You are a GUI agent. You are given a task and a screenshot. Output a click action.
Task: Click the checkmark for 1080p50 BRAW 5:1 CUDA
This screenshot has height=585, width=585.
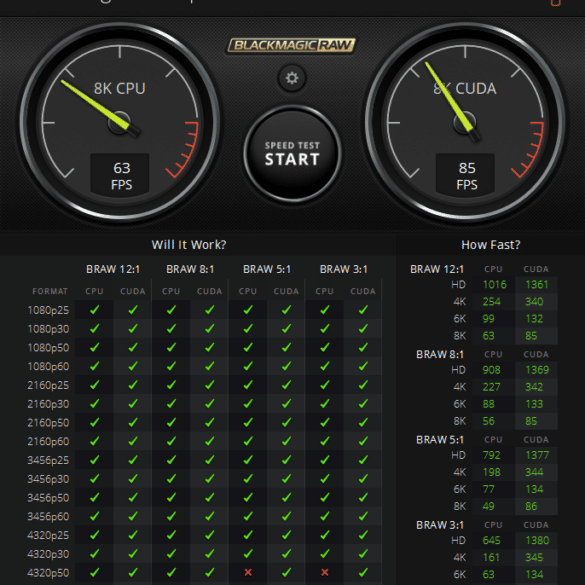pyautogui.click(x=286, y=347)
